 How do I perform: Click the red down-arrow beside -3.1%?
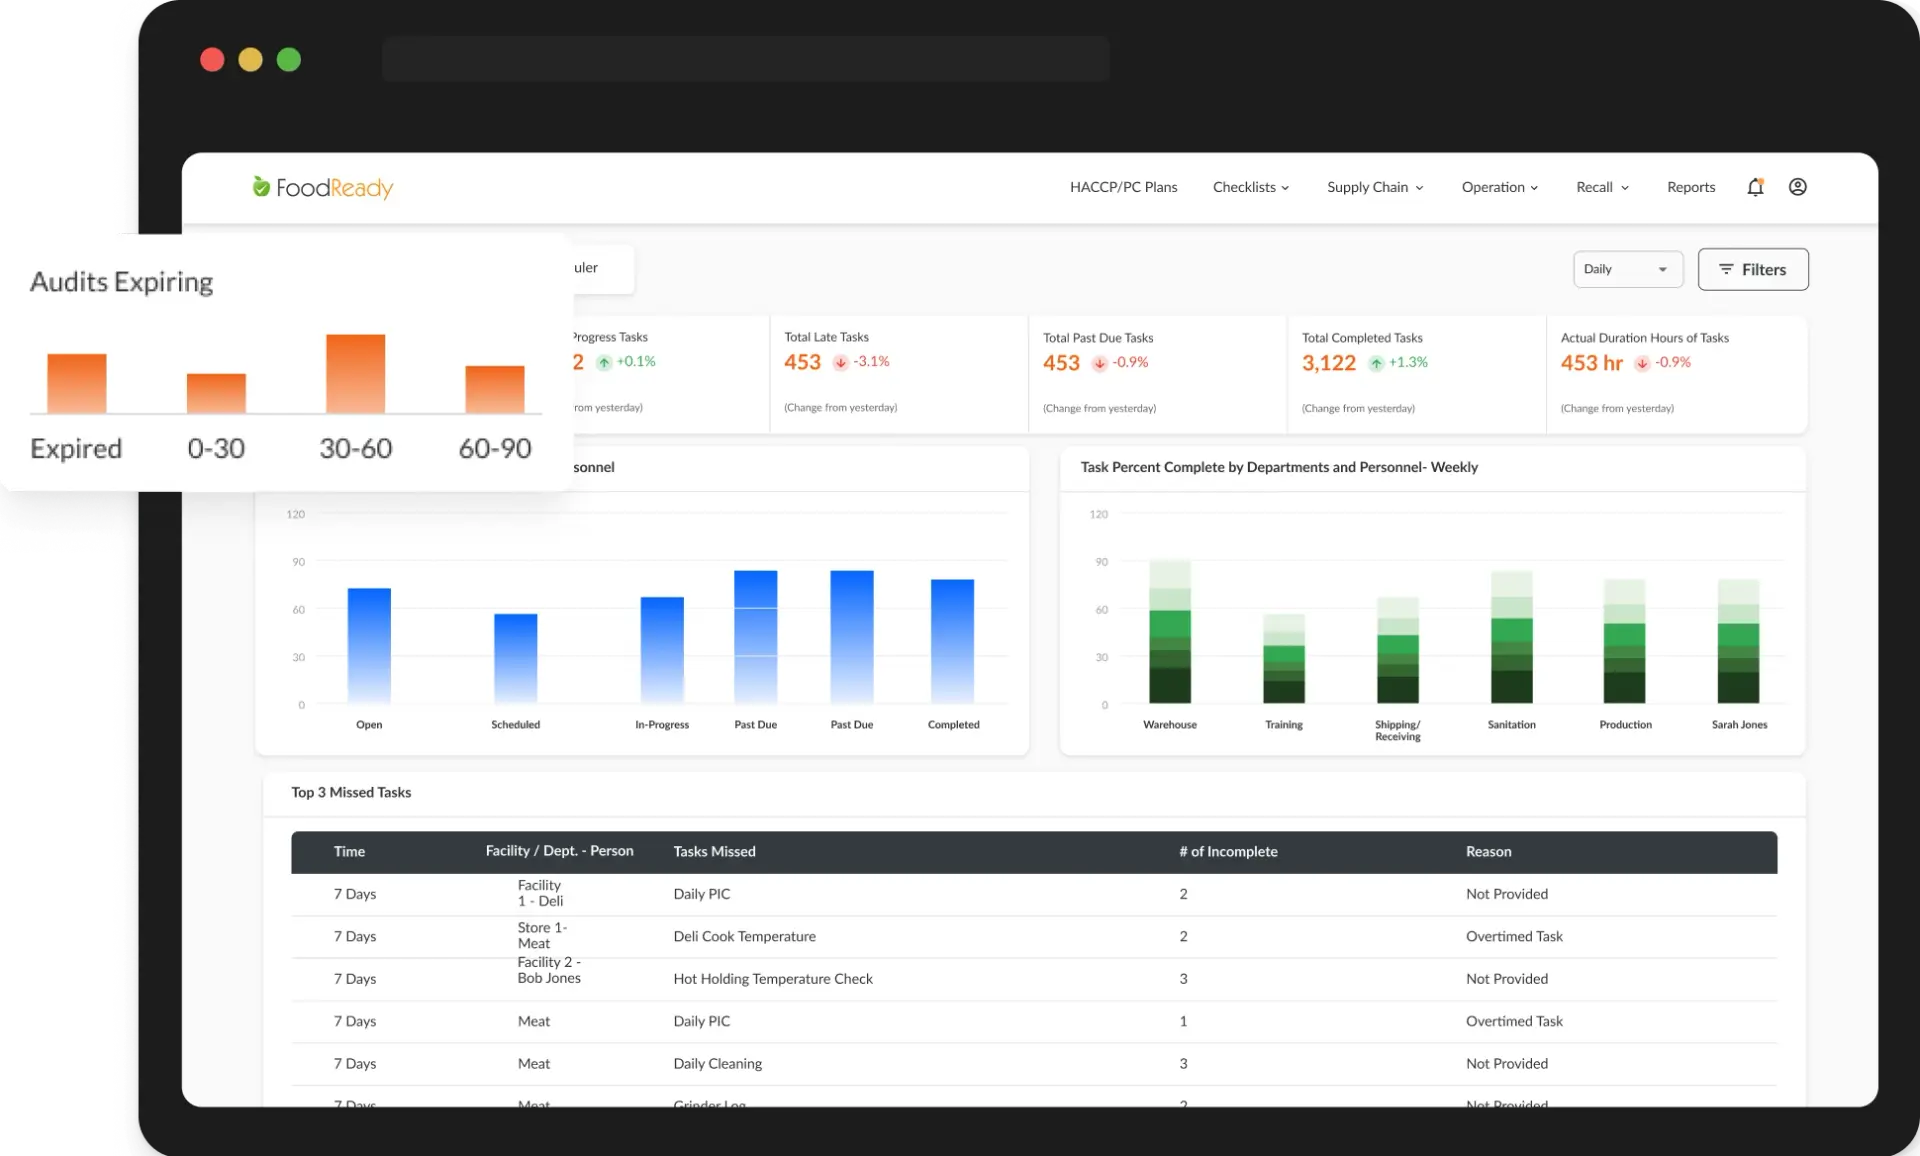coord(841,362)
